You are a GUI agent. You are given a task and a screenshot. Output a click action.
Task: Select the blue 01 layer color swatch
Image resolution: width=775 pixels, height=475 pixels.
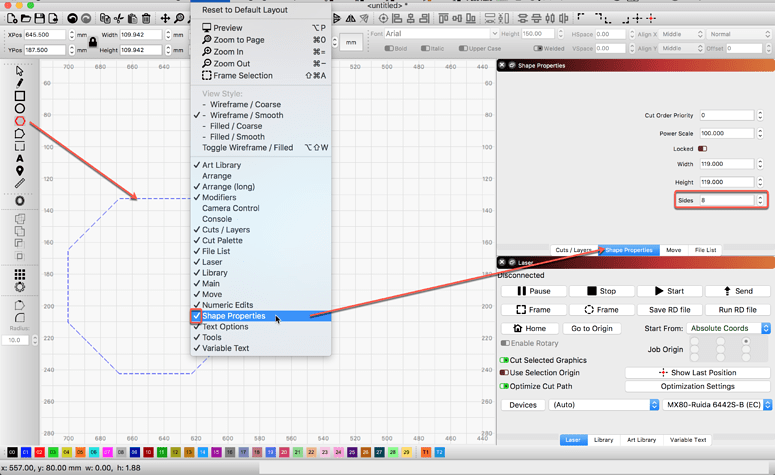tap(26, 452)
